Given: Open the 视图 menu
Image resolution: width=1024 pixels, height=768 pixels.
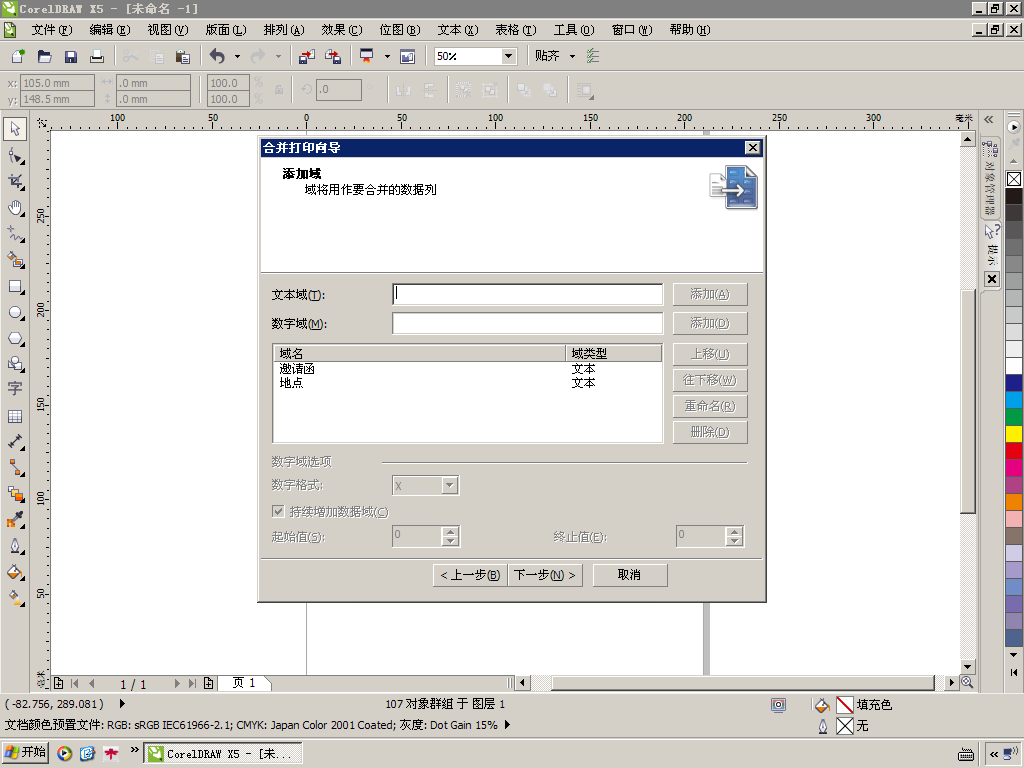Looking at the screenshot, I should pos(168,30).
